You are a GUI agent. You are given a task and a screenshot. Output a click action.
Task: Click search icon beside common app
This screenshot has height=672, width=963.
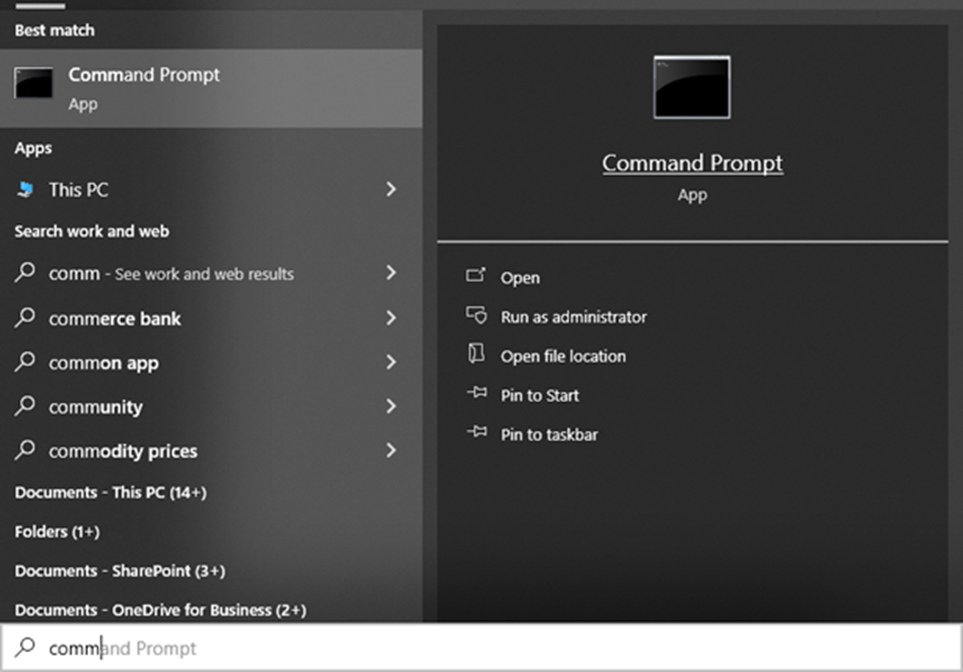click(x=25, y=361)
